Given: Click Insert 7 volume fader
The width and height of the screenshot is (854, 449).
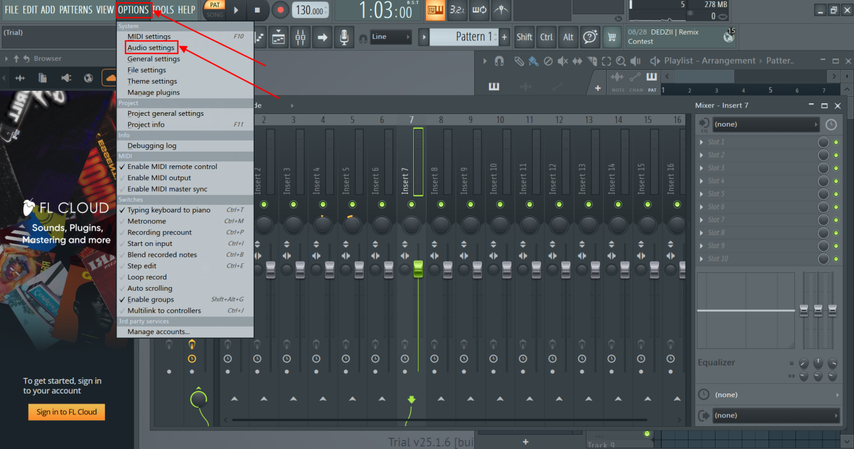Looking at the screenshot, I should tap(418, 269).
